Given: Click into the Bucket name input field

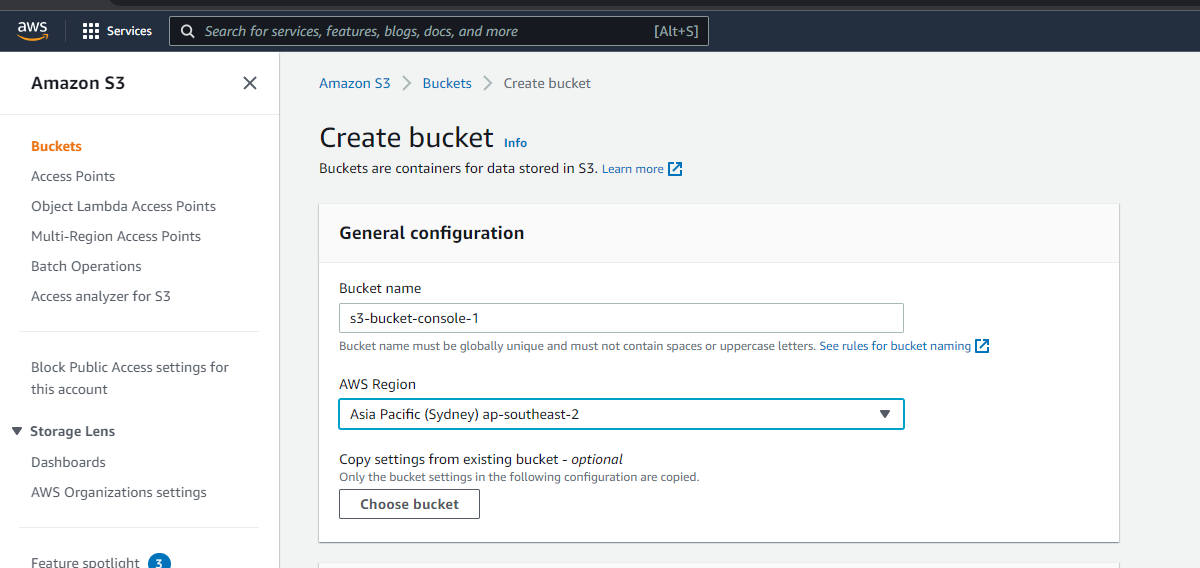Looking at the screenshot, I should [x=621, y=318].
